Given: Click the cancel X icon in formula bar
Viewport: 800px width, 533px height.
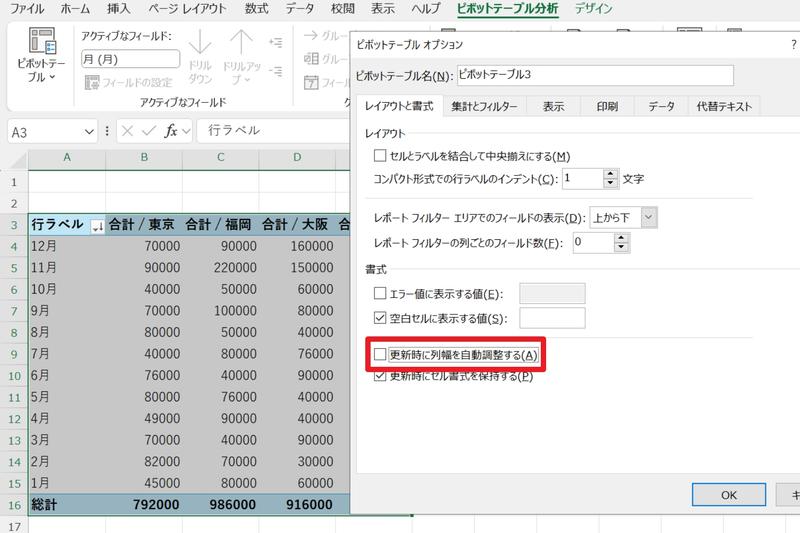Looking at the screenshot, I should pos(128,132).
